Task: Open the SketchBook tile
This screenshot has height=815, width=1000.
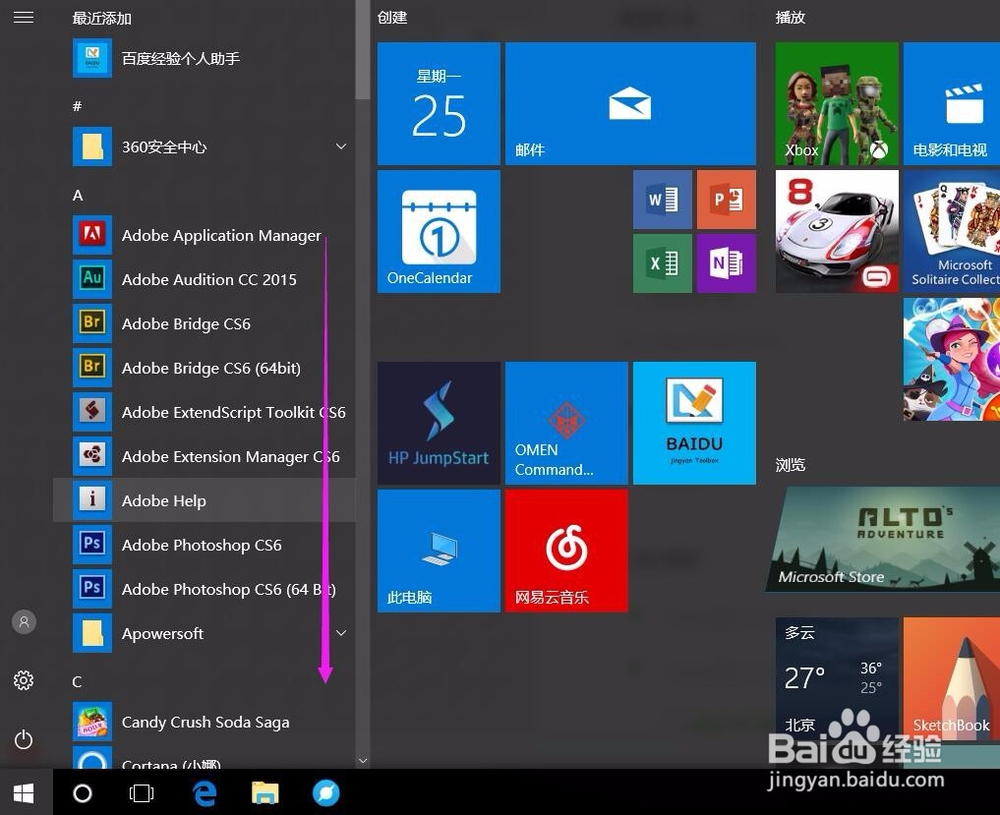Action: [x=952, y=679]
